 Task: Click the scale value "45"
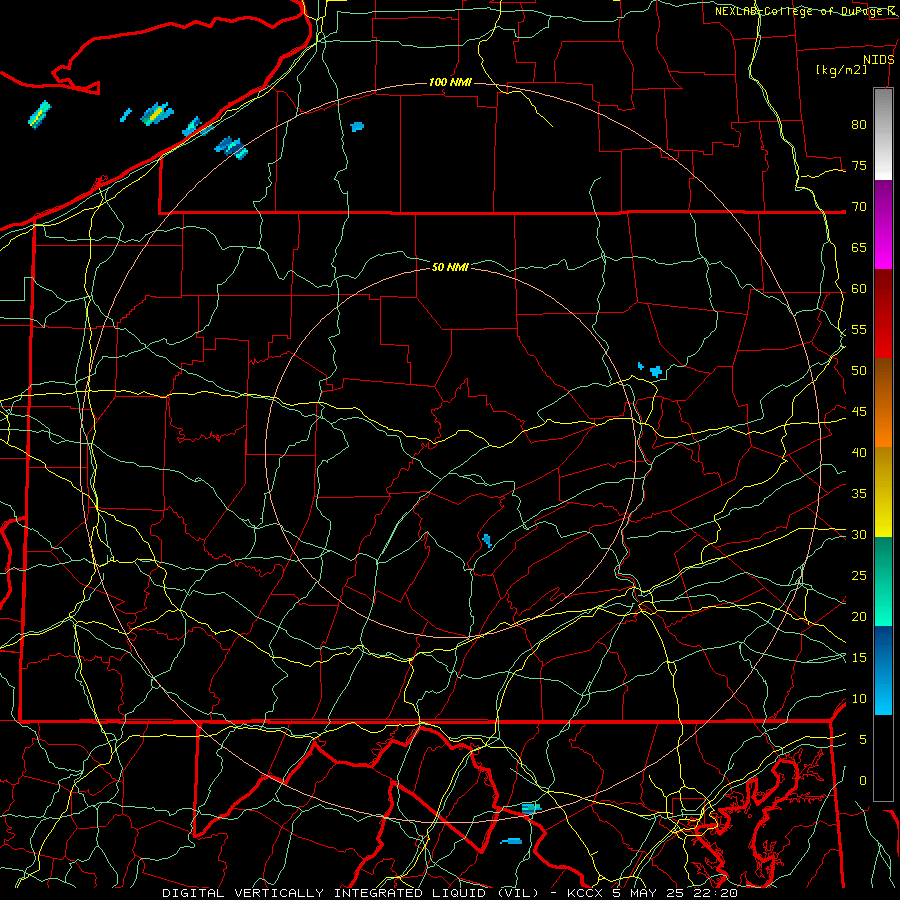[x=859, y=412]
